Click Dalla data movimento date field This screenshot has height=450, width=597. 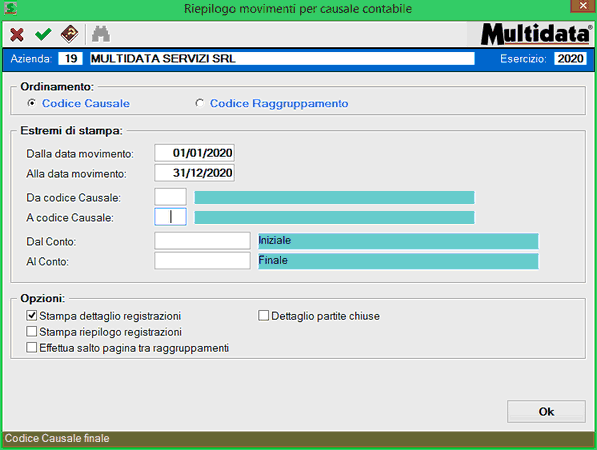194,153
